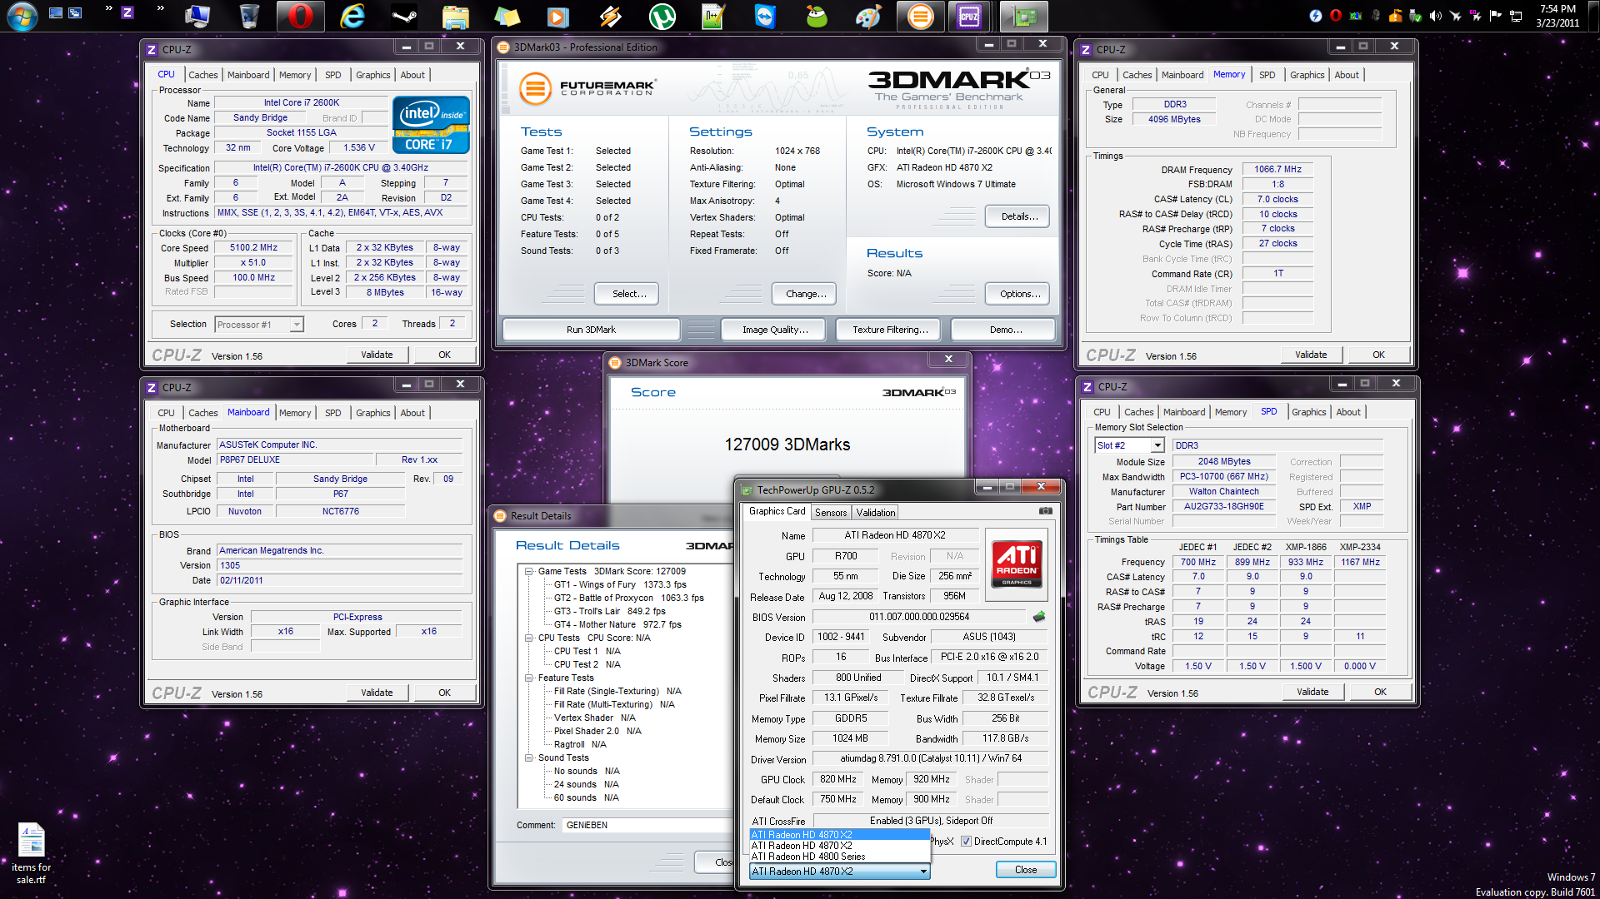Click Validate in the CPU-Z Memory window
The width and height of the screenshot is (1600, 899).
click(x=1311, y=355)
